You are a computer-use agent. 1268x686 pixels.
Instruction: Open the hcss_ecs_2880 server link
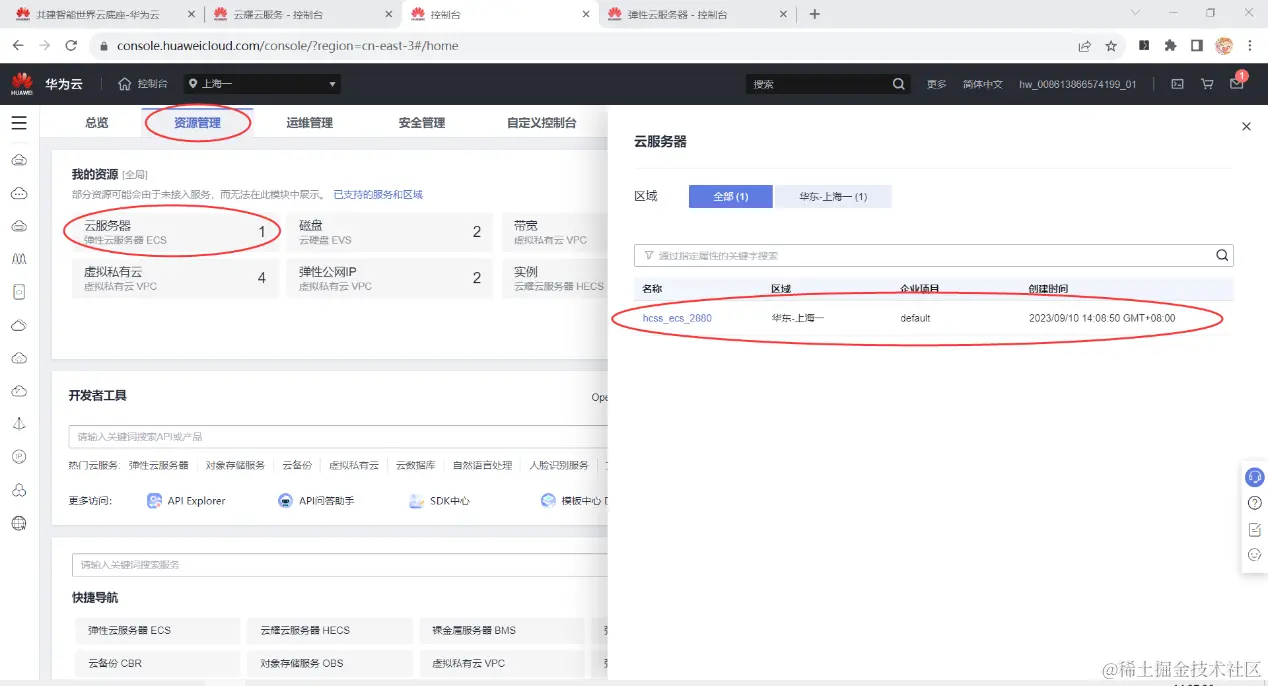677,318
